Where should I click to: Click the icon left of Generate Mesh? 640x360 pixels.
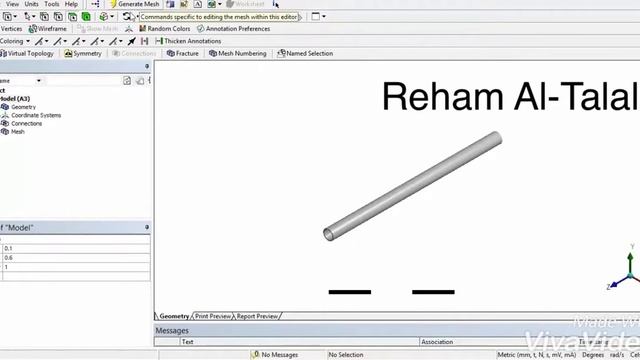pyautogui.click(x=95, y=4)
